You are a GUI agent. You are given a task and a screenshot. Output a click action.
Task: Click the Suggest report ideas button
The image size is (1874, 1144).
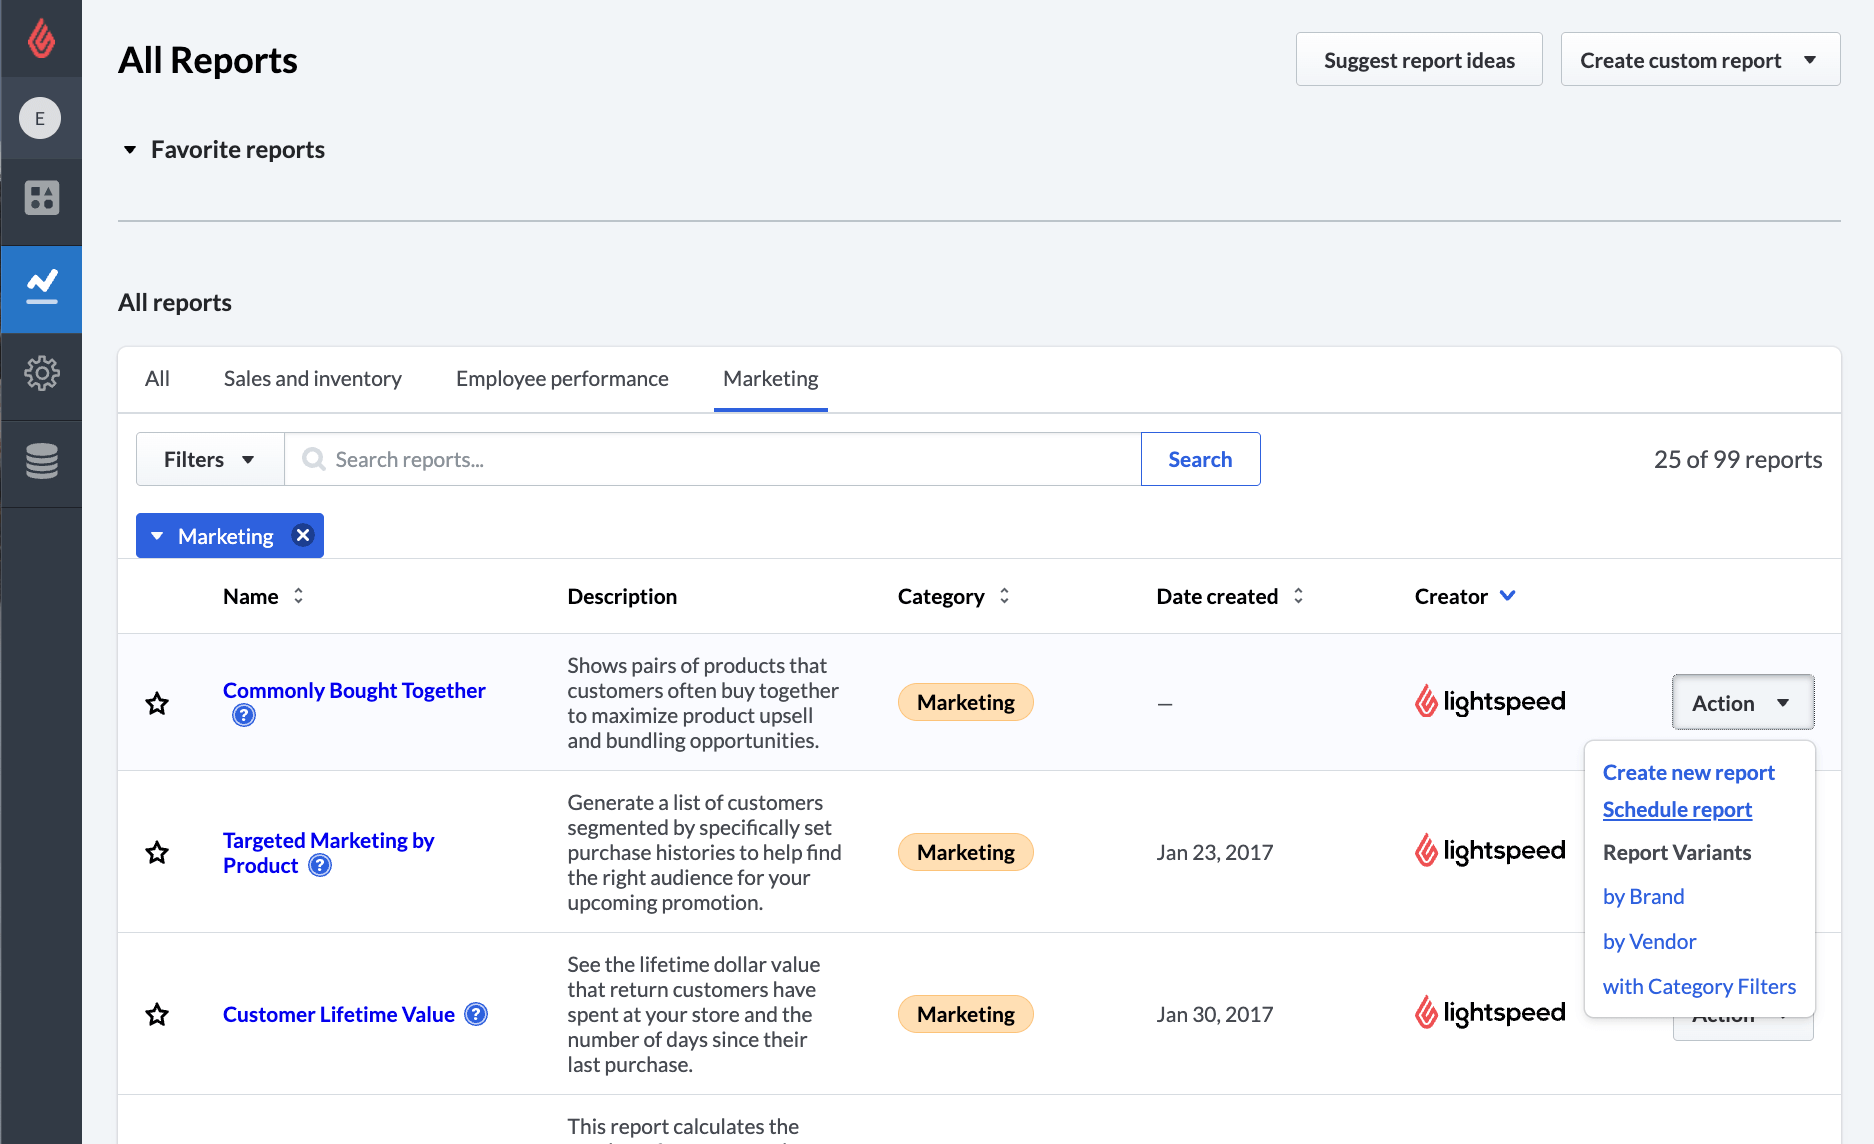coord(1418,60)
